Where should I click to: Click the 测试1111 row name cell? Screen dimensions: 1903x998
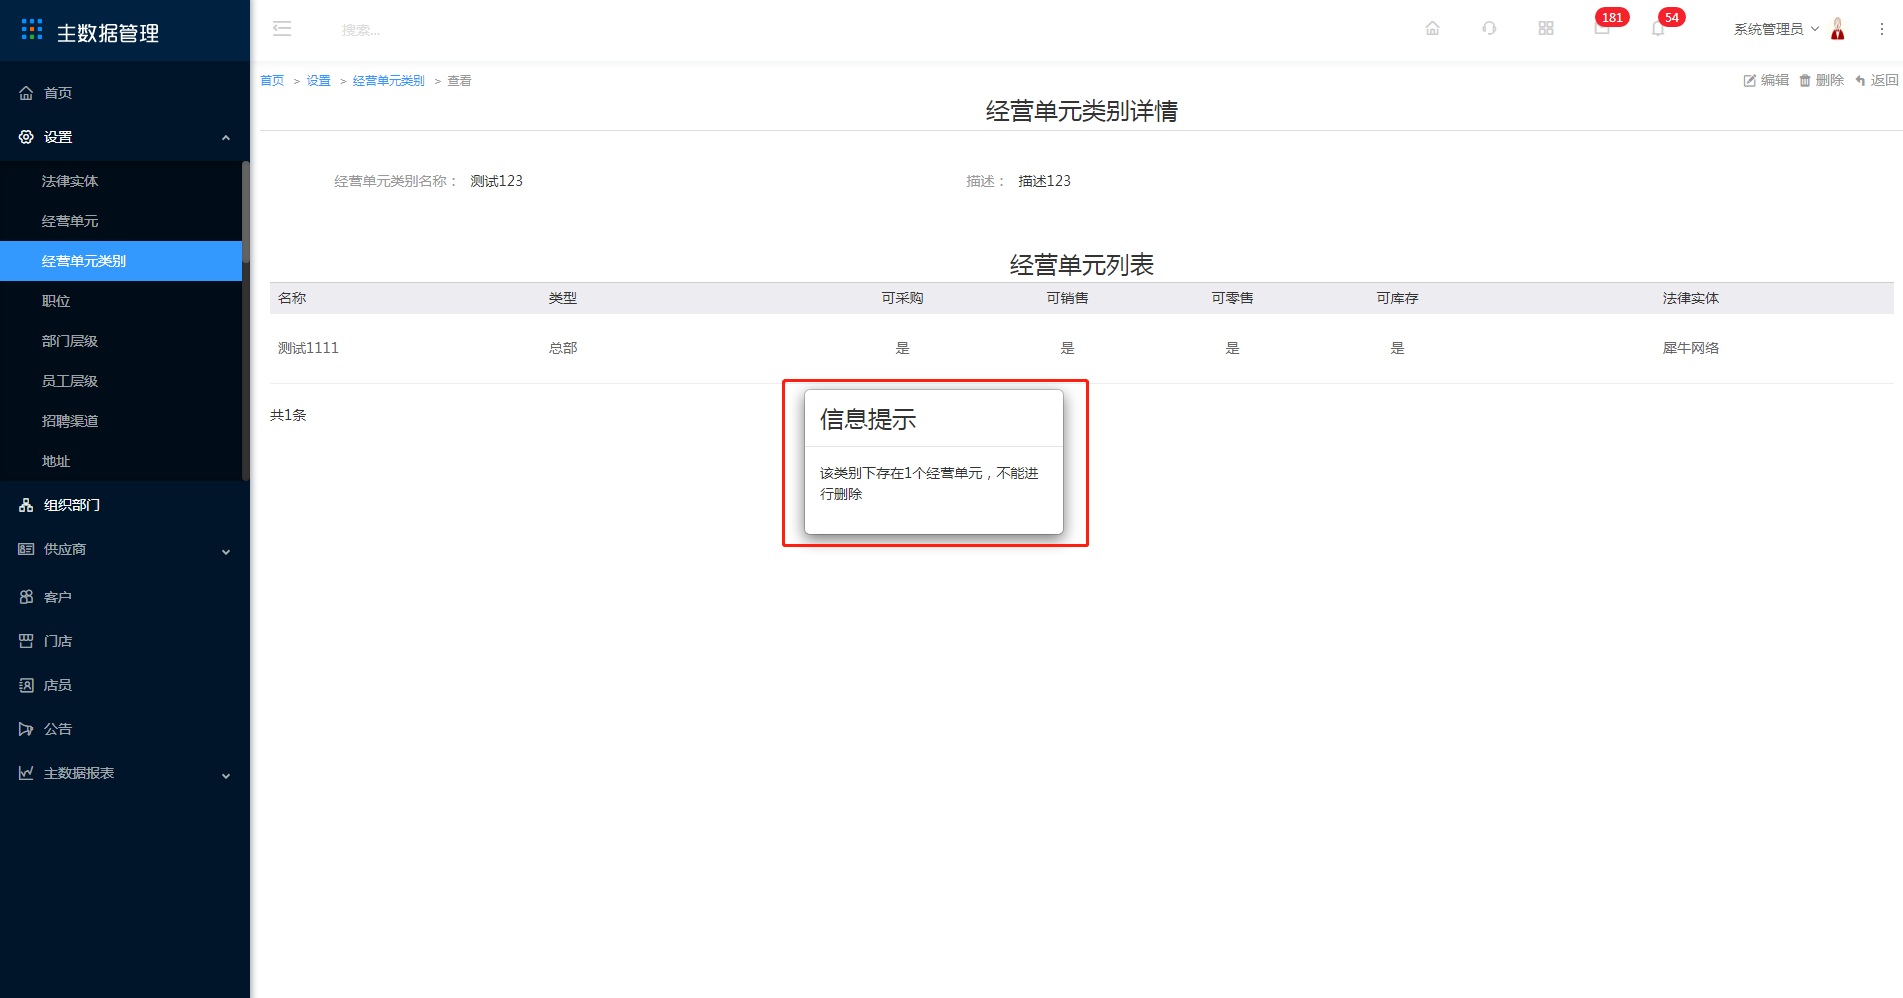click(x=308, y=348)
